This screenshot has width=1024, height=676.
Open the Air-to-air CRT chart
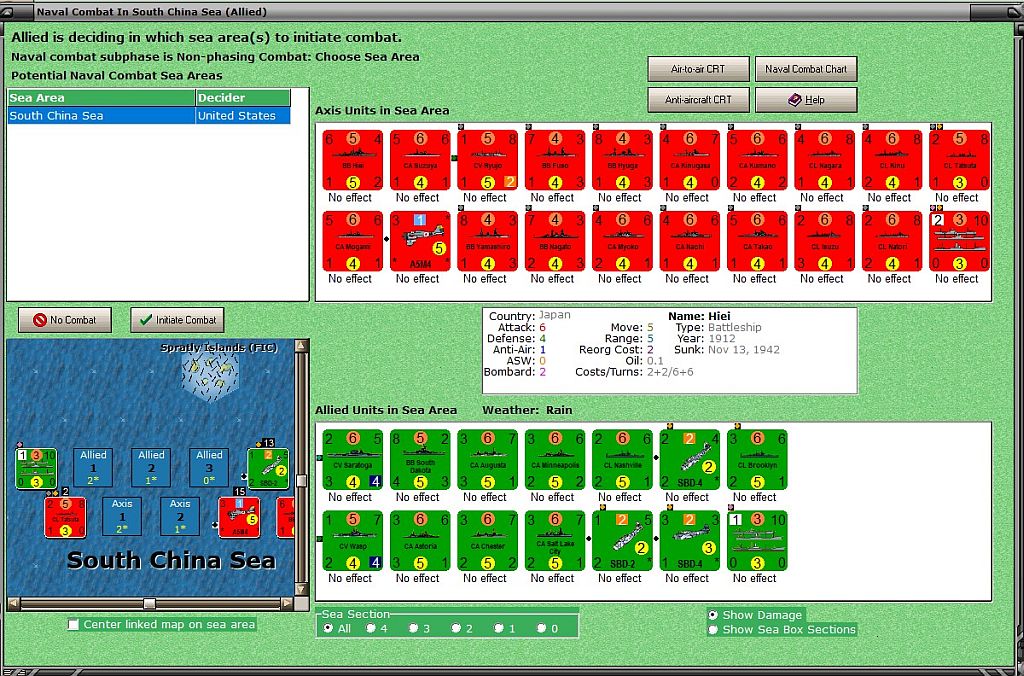point(698,69)
